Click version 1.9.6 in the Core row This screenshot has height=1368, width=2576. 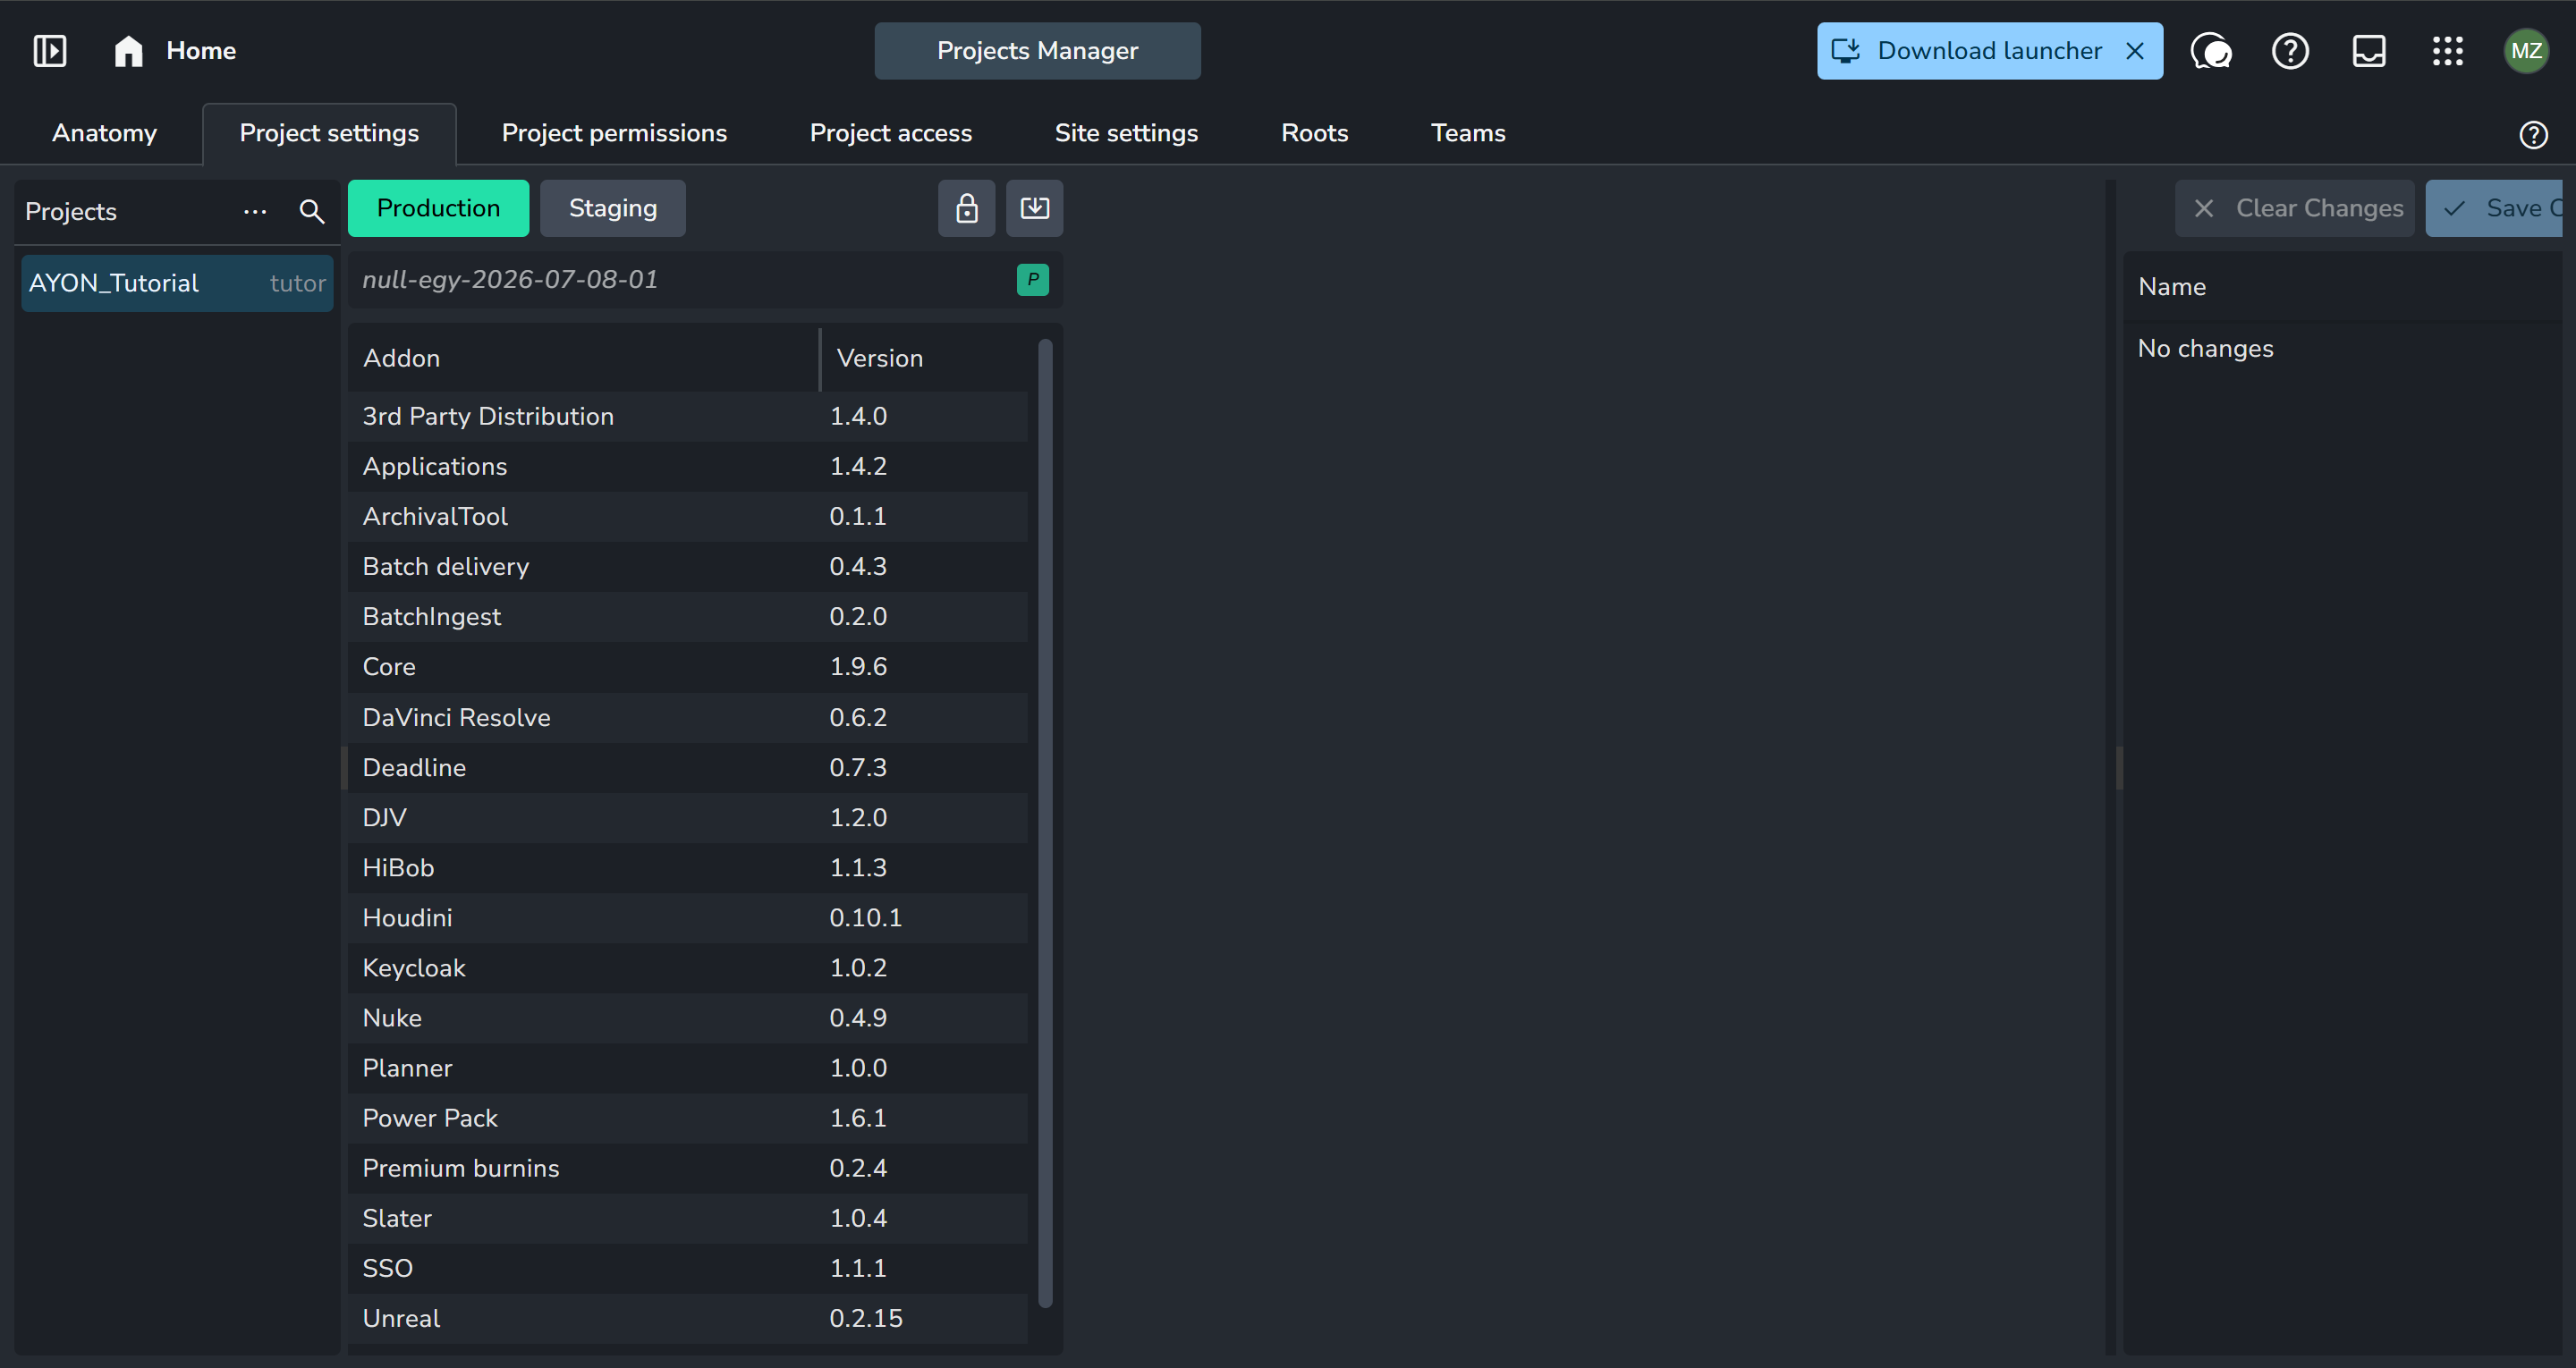[x=858, y=667]
